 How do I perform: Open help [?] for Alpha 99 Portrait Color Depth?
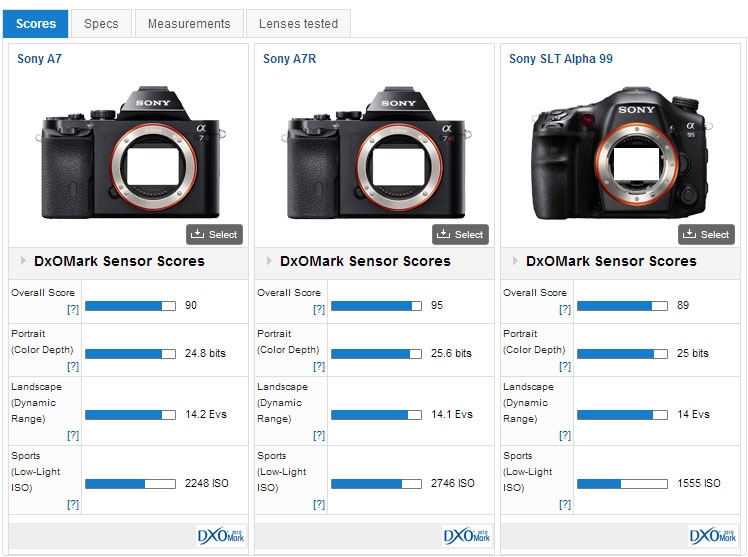click(565, 366)
